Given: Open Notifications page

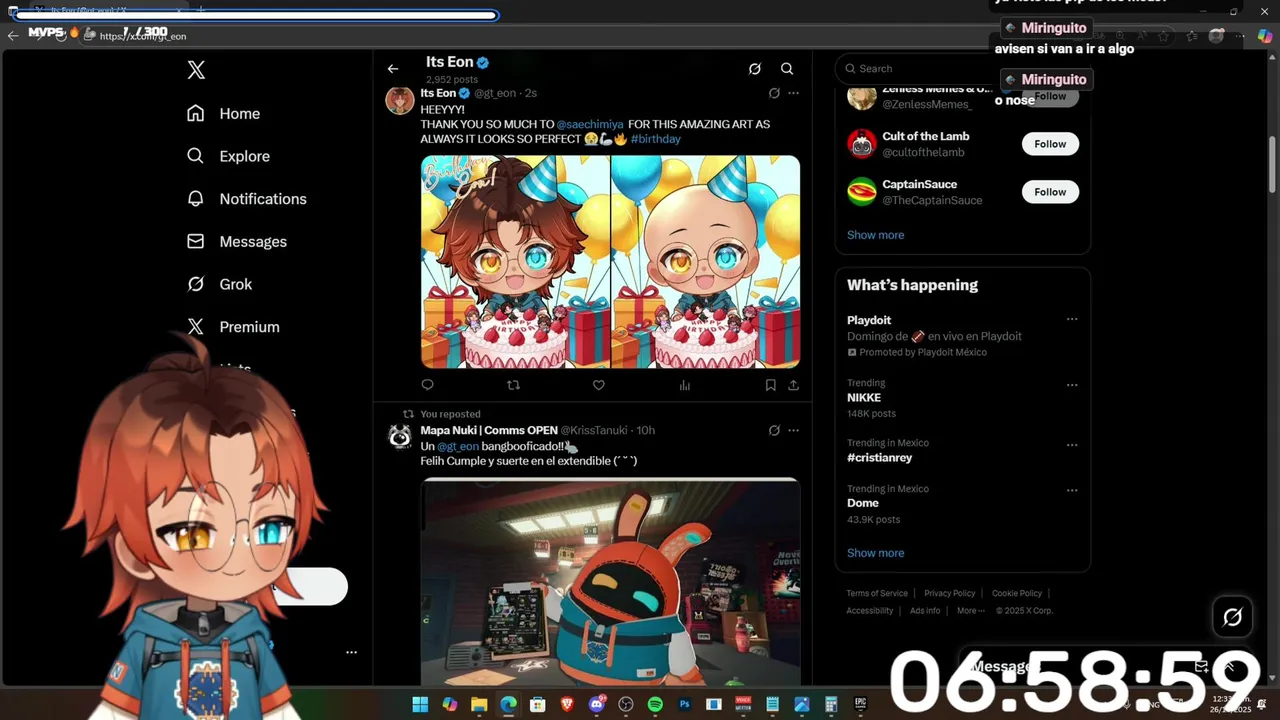Looking at the screenshot, I should click(x=247, y=198).
